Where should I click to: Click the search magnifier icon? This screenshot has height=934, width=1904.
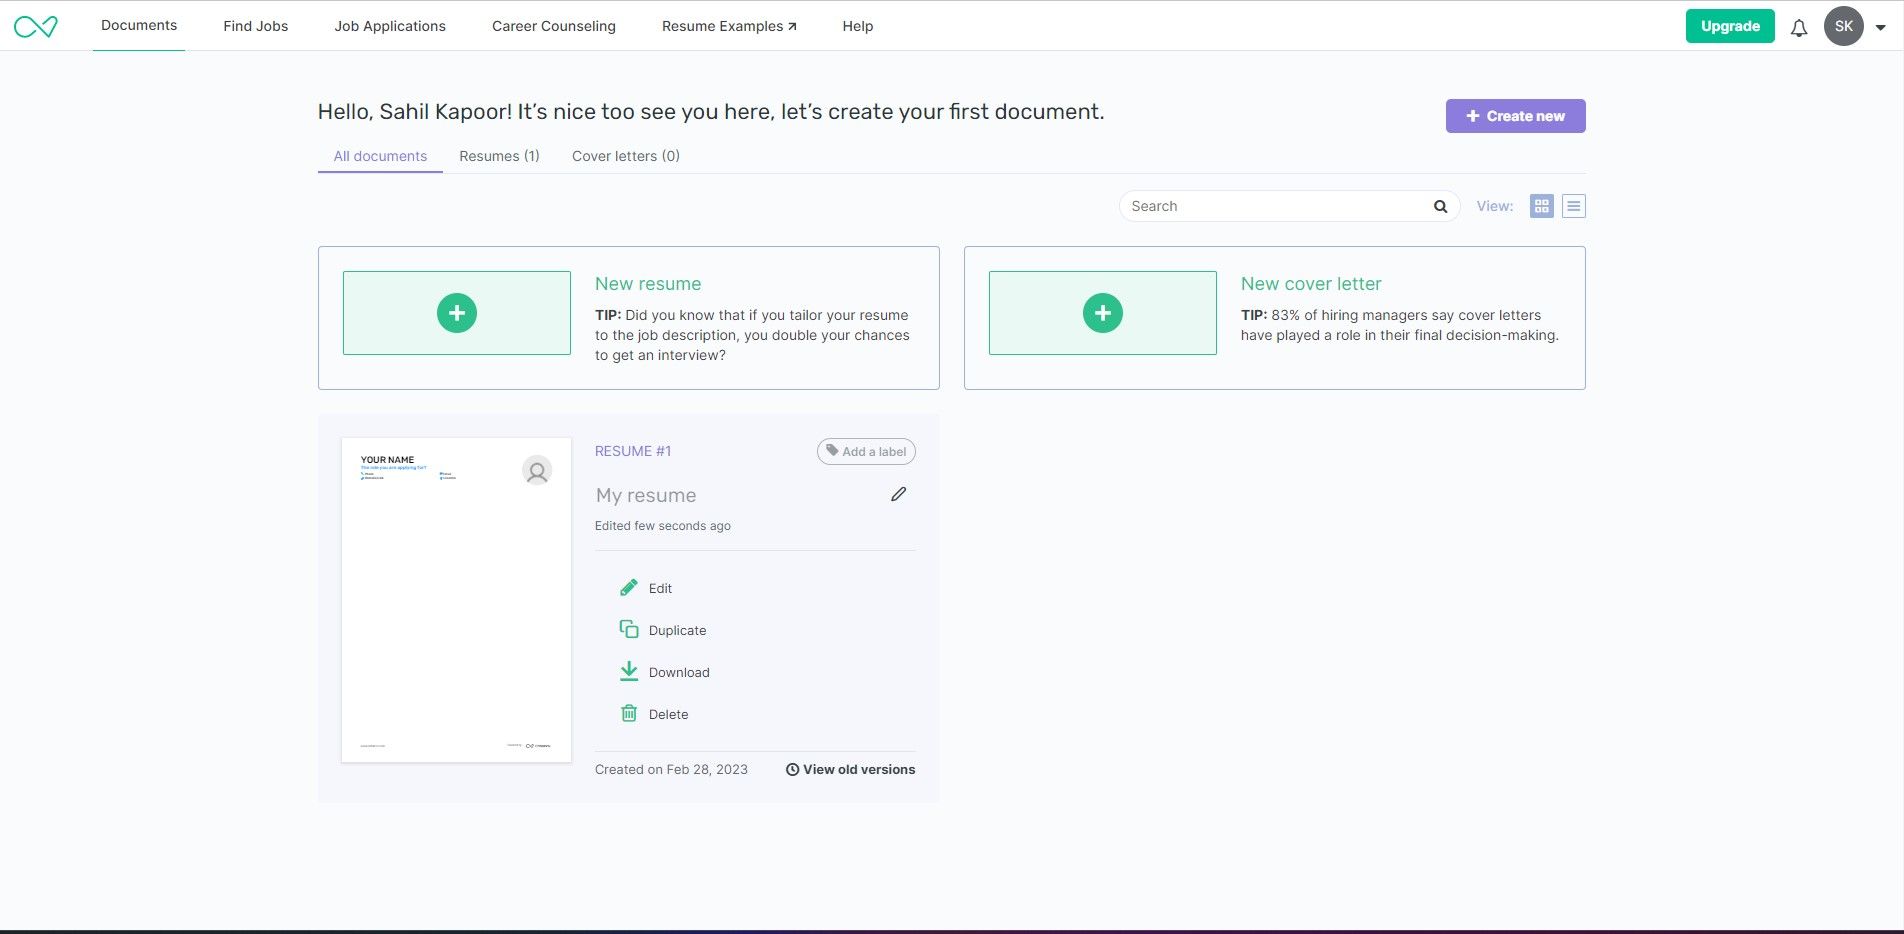[1440, 206]
